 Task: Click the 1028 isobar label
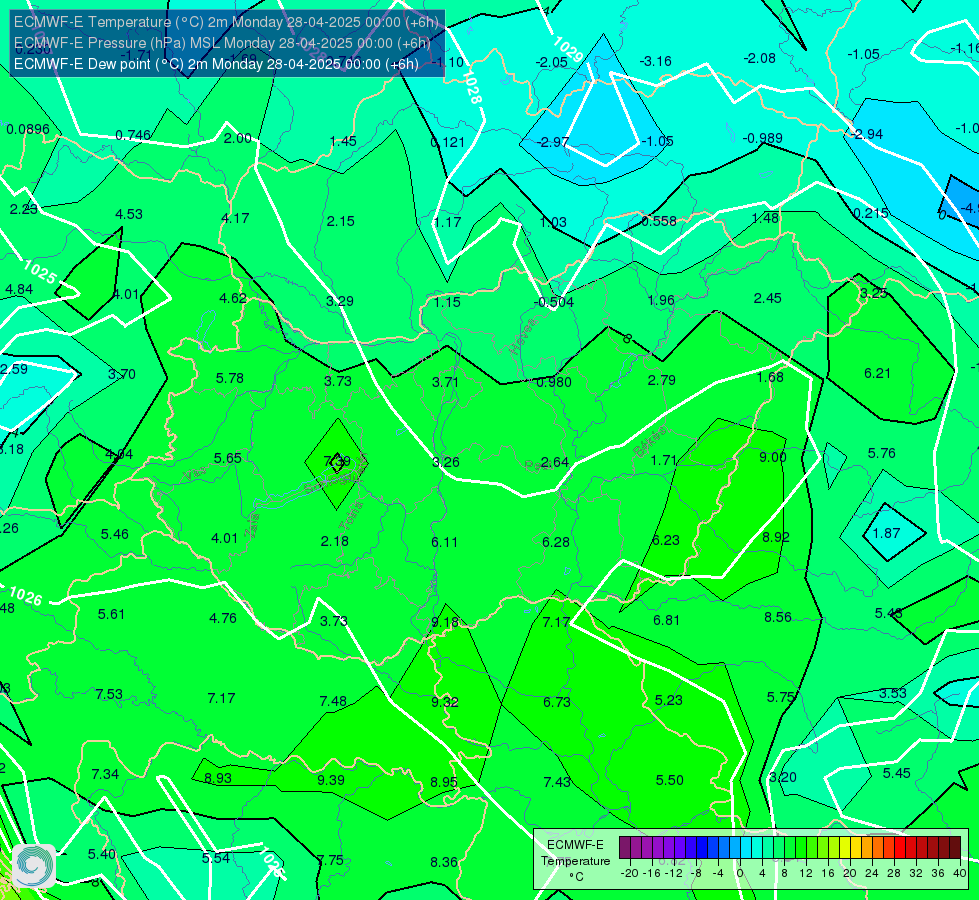tap(472, 87)
